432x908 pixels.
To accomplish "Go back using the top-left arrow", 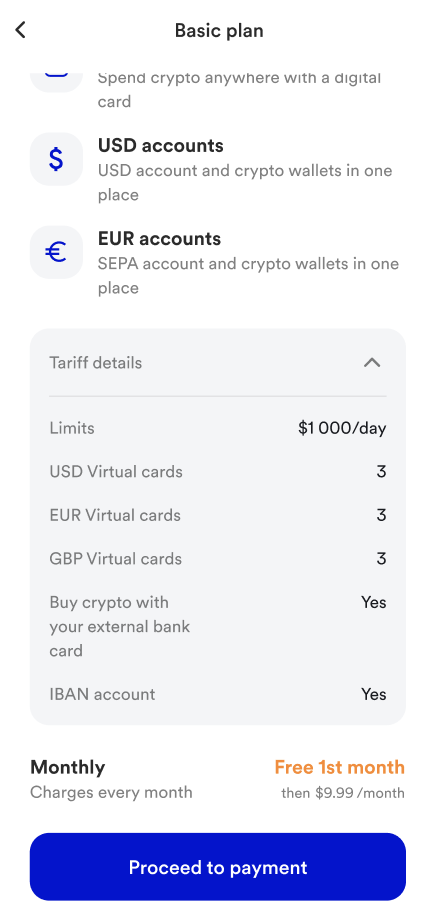I will coord(21,30).
